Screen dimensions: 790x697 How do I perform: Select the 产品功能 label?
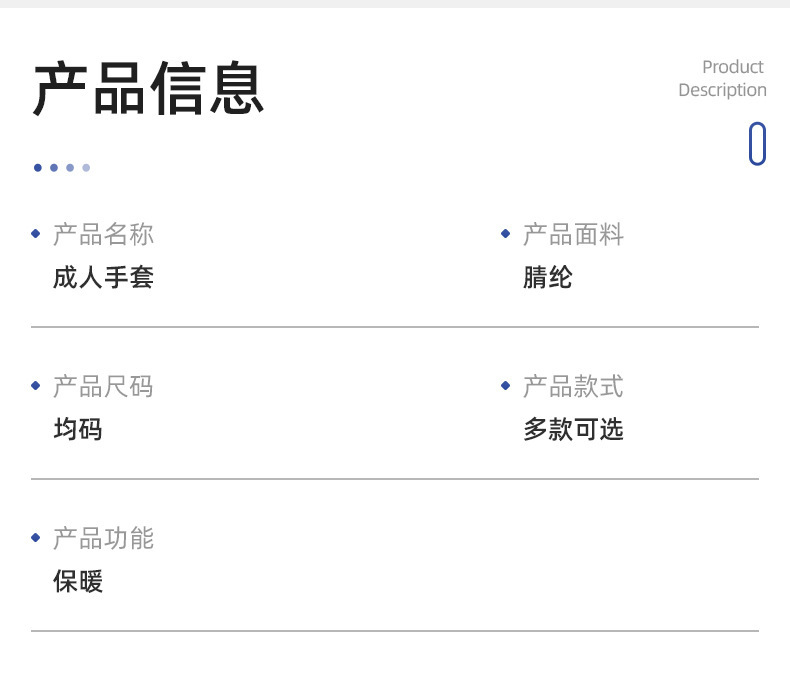[x=103, y=539]
